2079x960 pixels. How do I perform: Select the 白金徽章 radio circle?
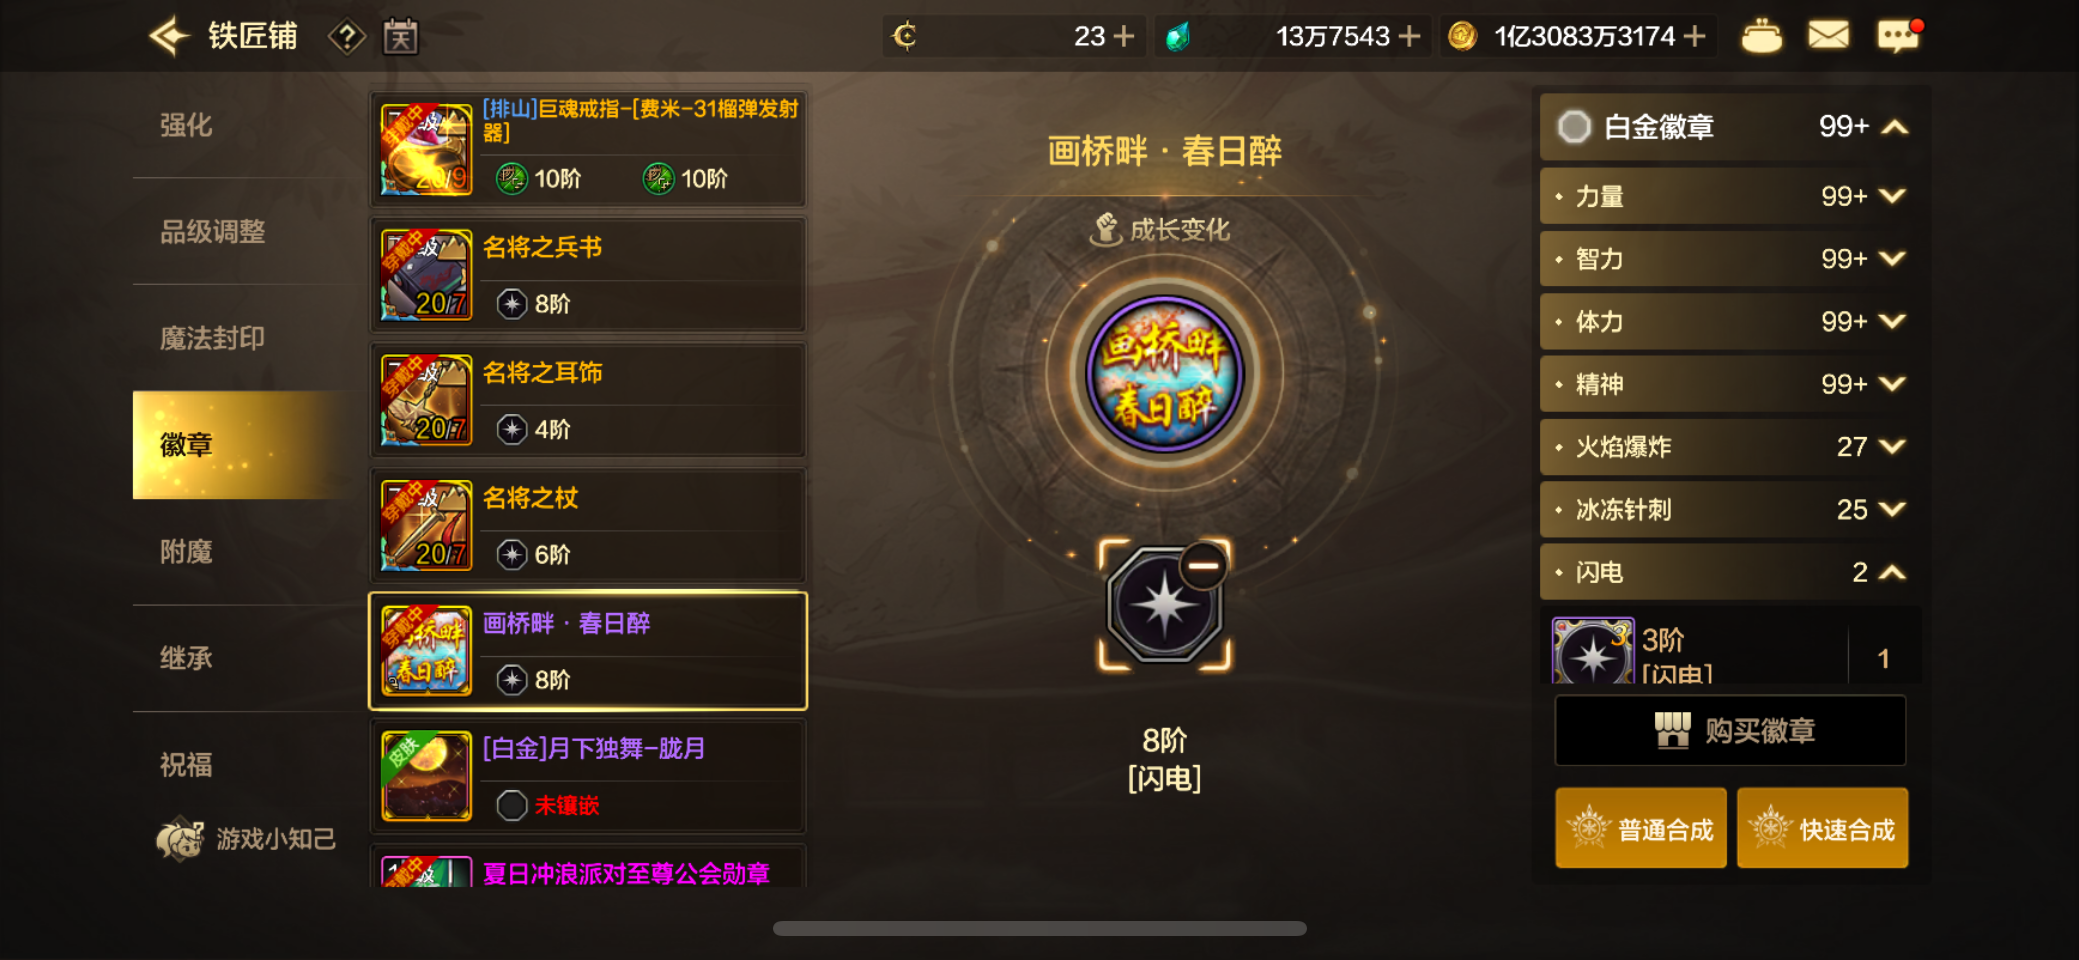(x=1574, y=127)
